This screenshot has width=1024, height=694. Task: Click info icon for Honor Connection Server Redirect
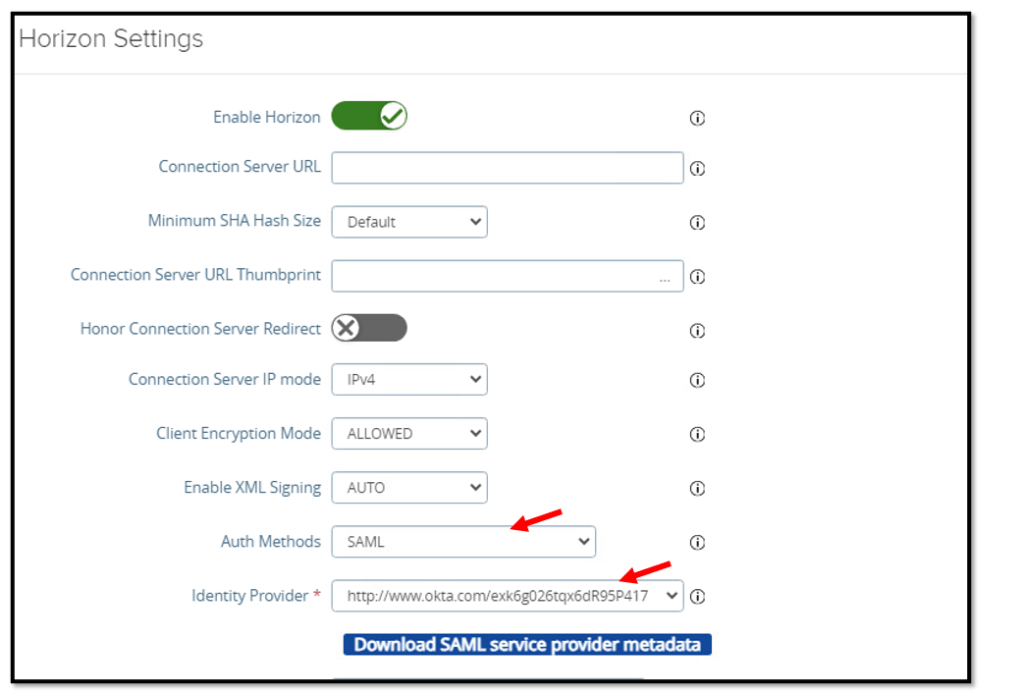698,331
